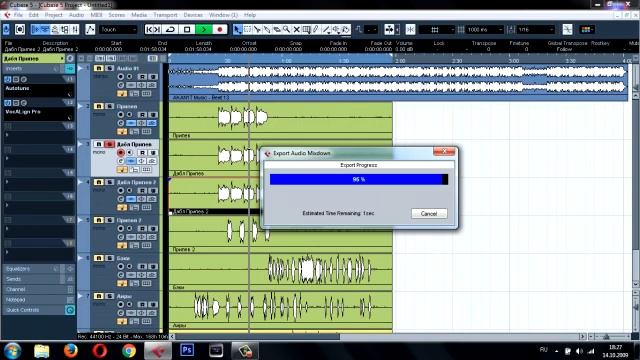Open the Notepad inspector section
This screenshot has height=360, width=640.
[38, 300]
